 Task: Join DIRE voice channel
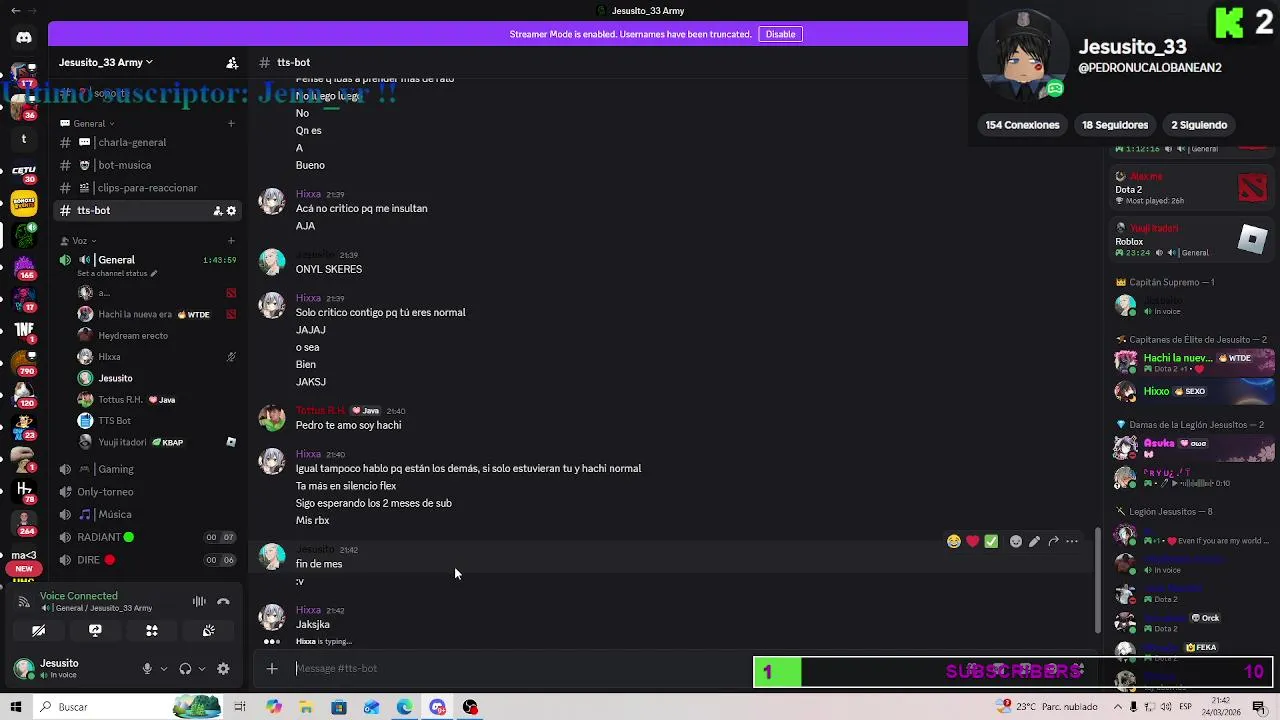(146, 560)
